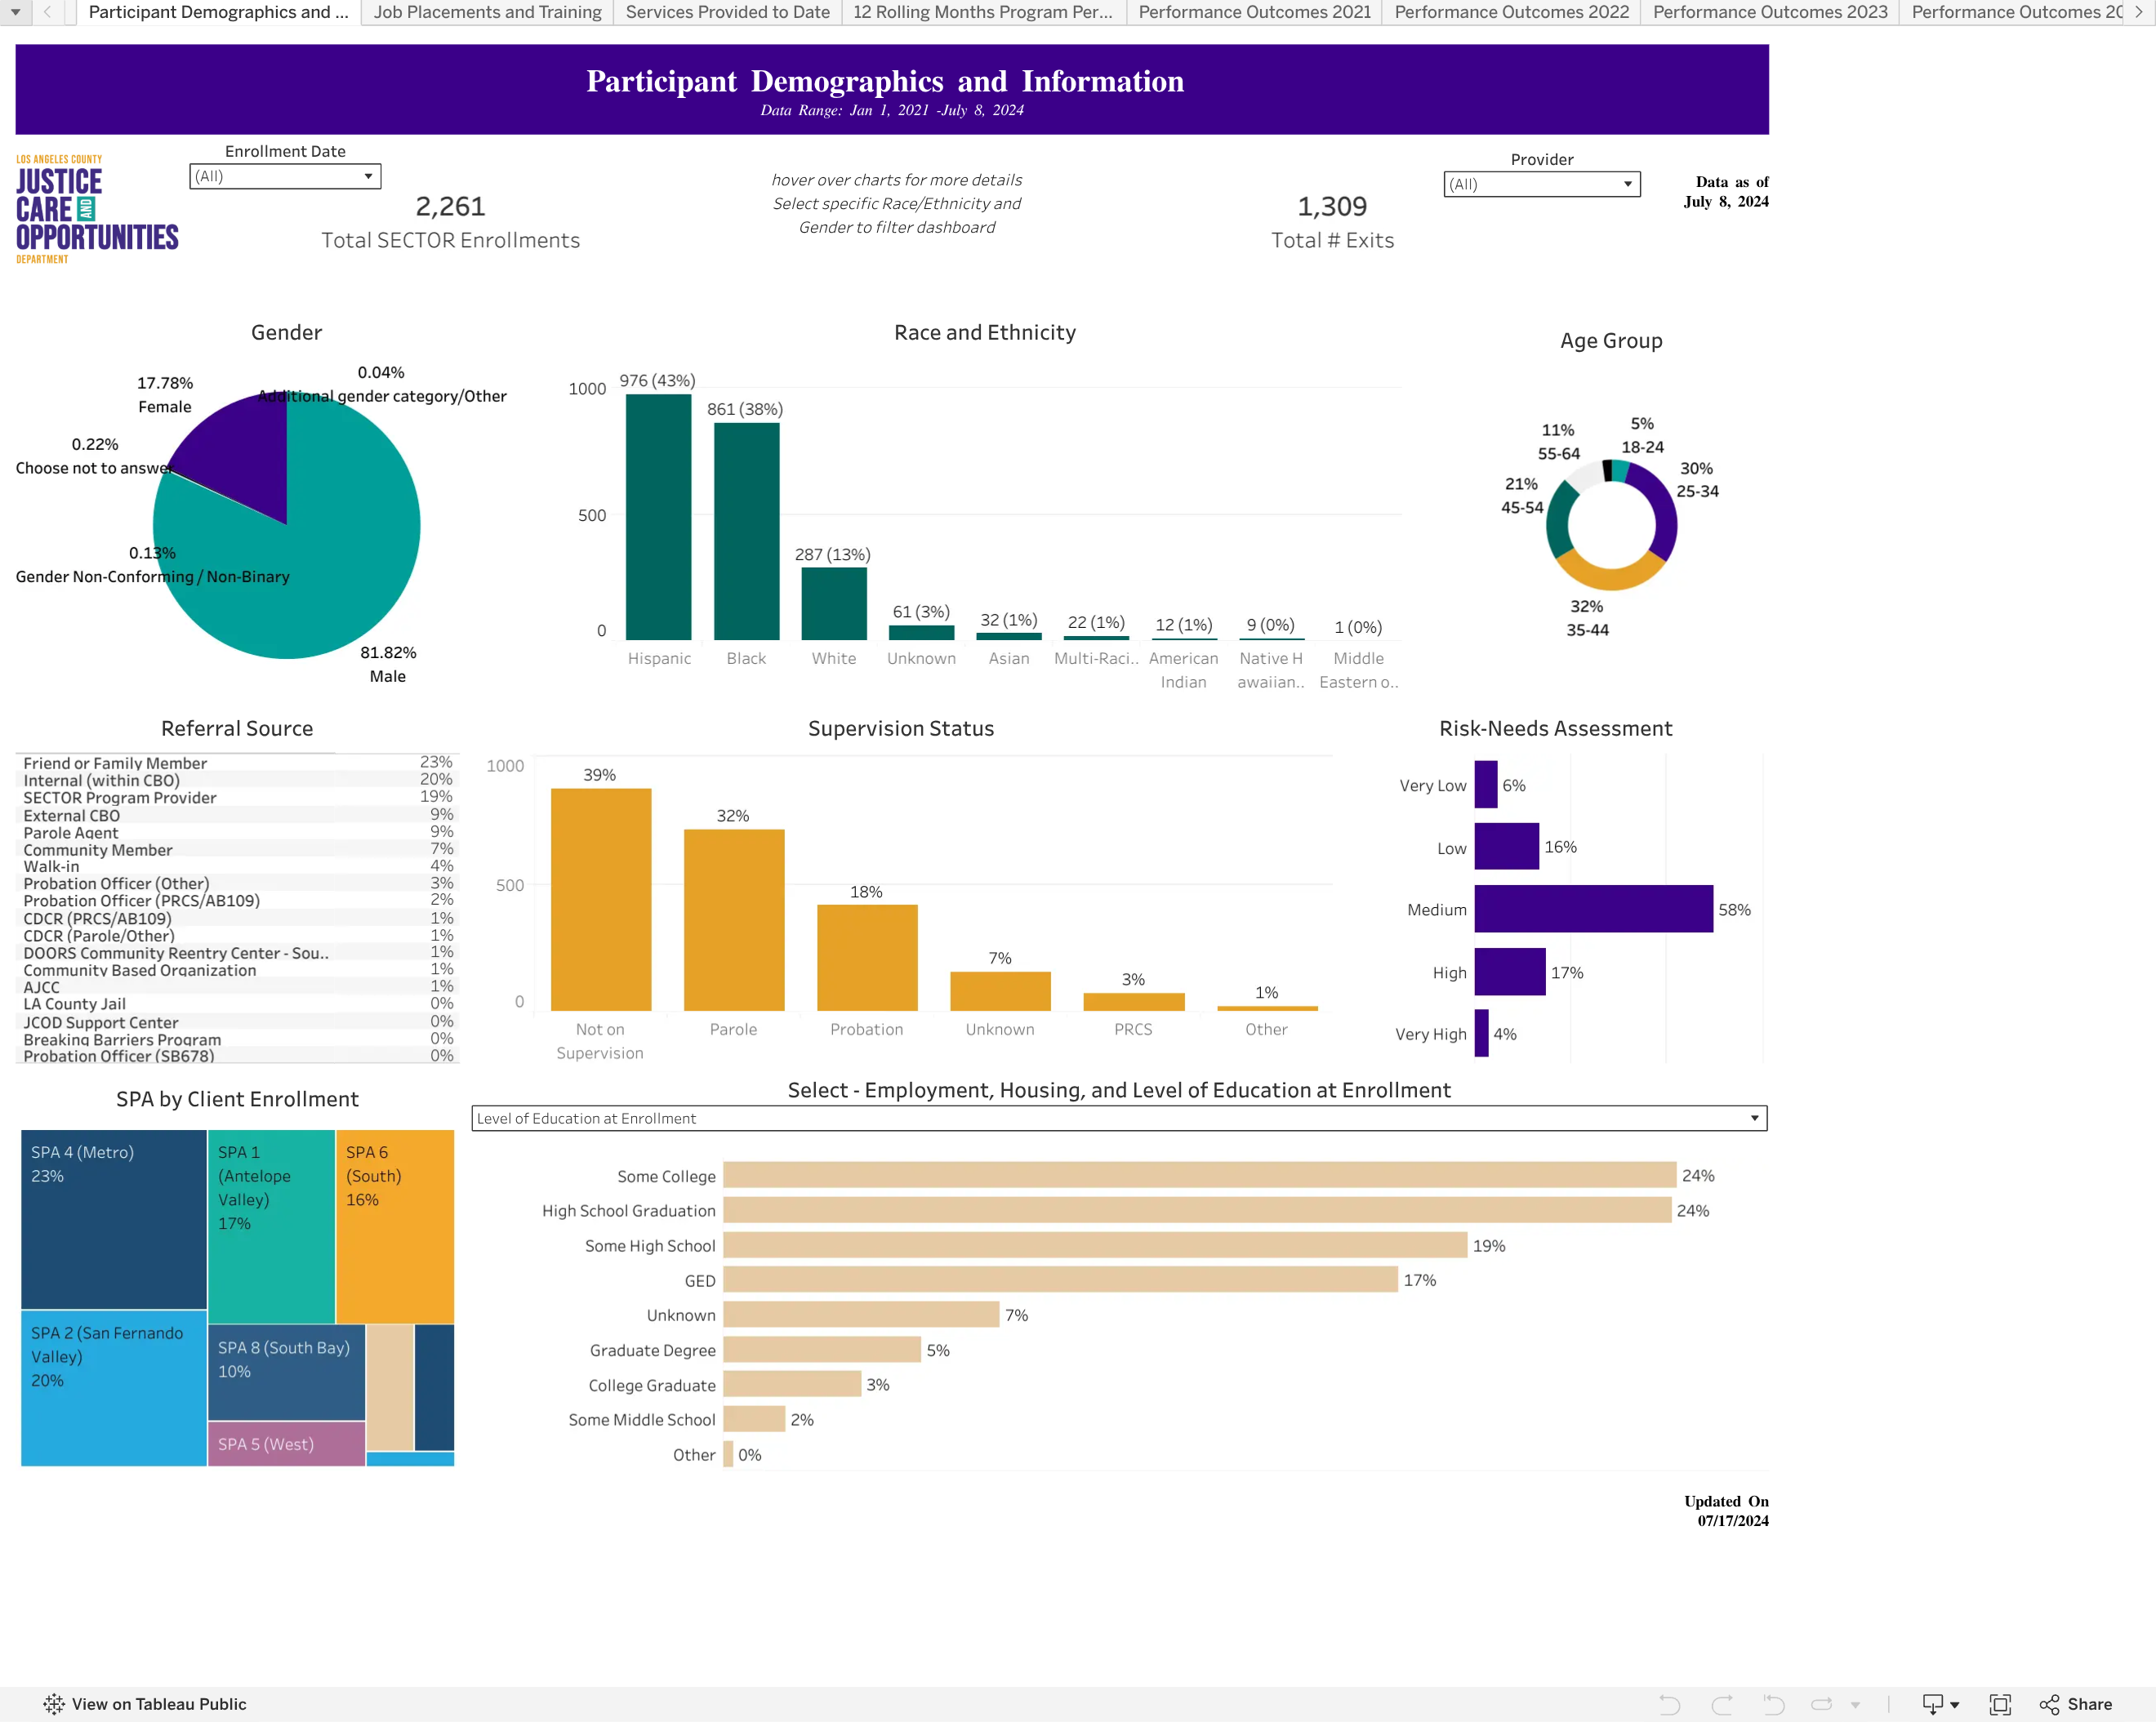Enter full screen with the Full Screen icon
Image resolution: width=2156 pixels, height=1722 pixels.
click(2000, 1704)
